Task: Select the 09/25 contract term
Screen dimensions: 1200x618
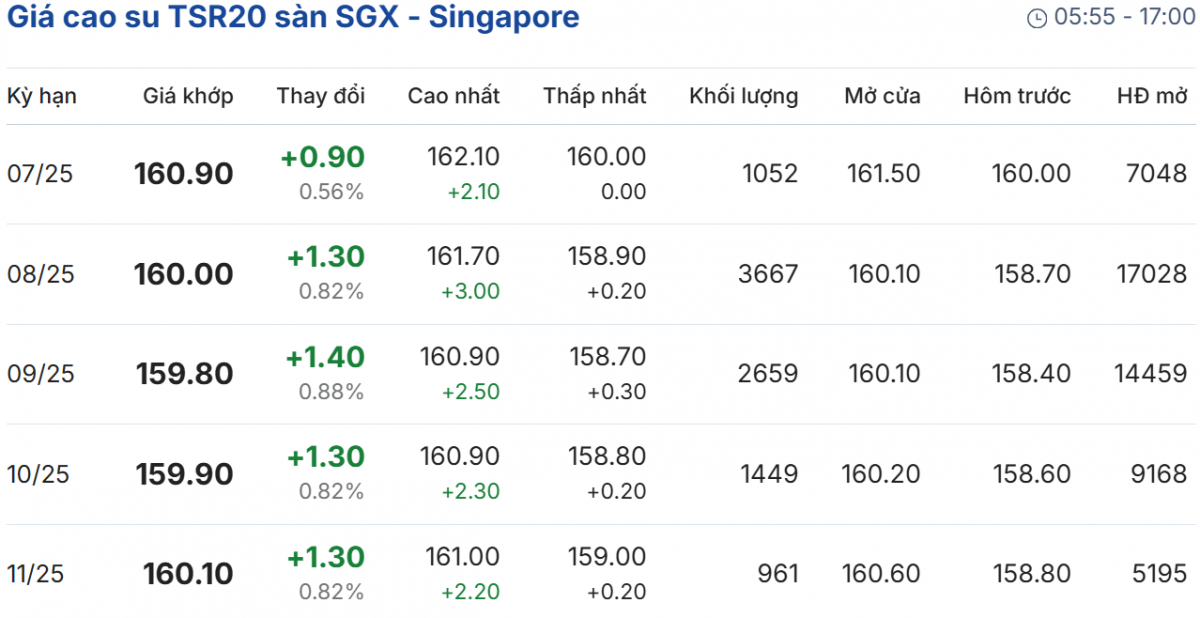Action: 40,374
